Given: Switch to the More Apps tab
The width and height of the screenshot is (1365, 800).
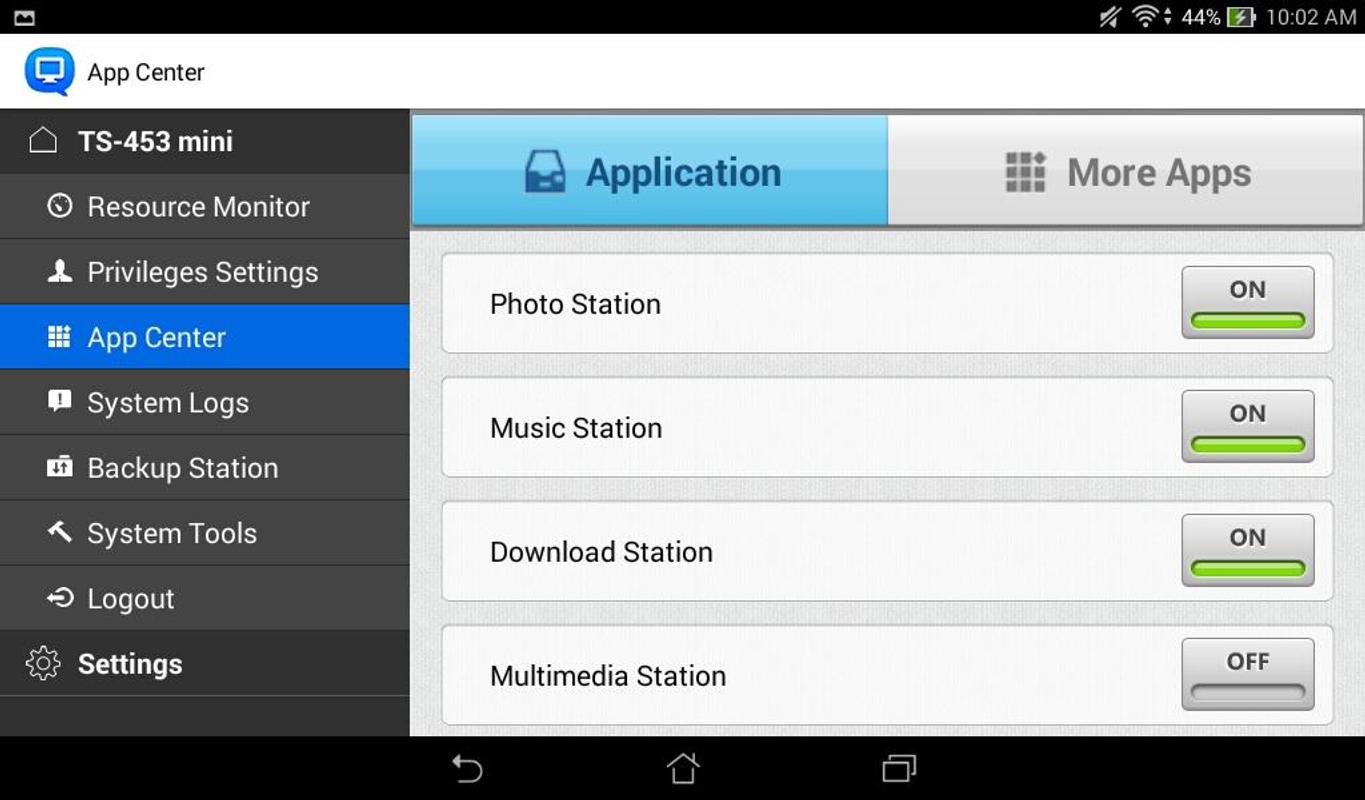Looking at the screenshot, I should (1125, 170).
